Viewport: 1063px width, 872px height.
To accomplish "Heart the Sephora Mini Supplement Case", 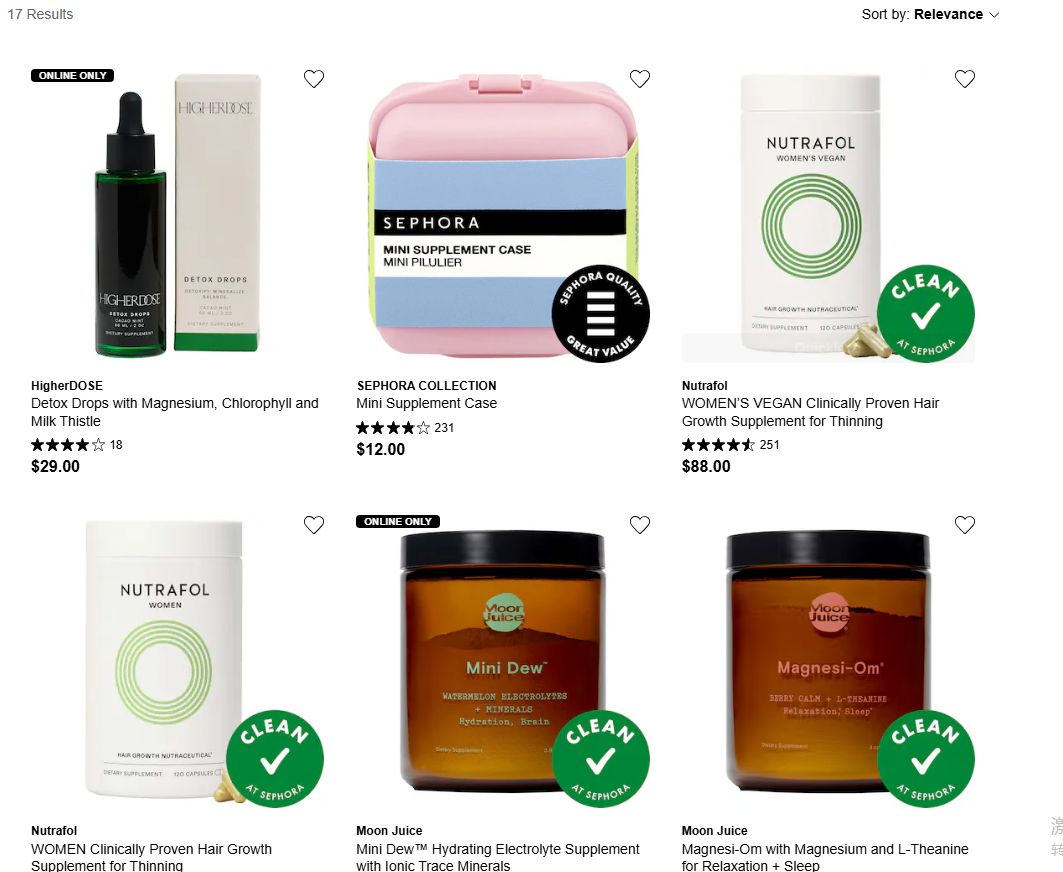I will coord(639,79).
